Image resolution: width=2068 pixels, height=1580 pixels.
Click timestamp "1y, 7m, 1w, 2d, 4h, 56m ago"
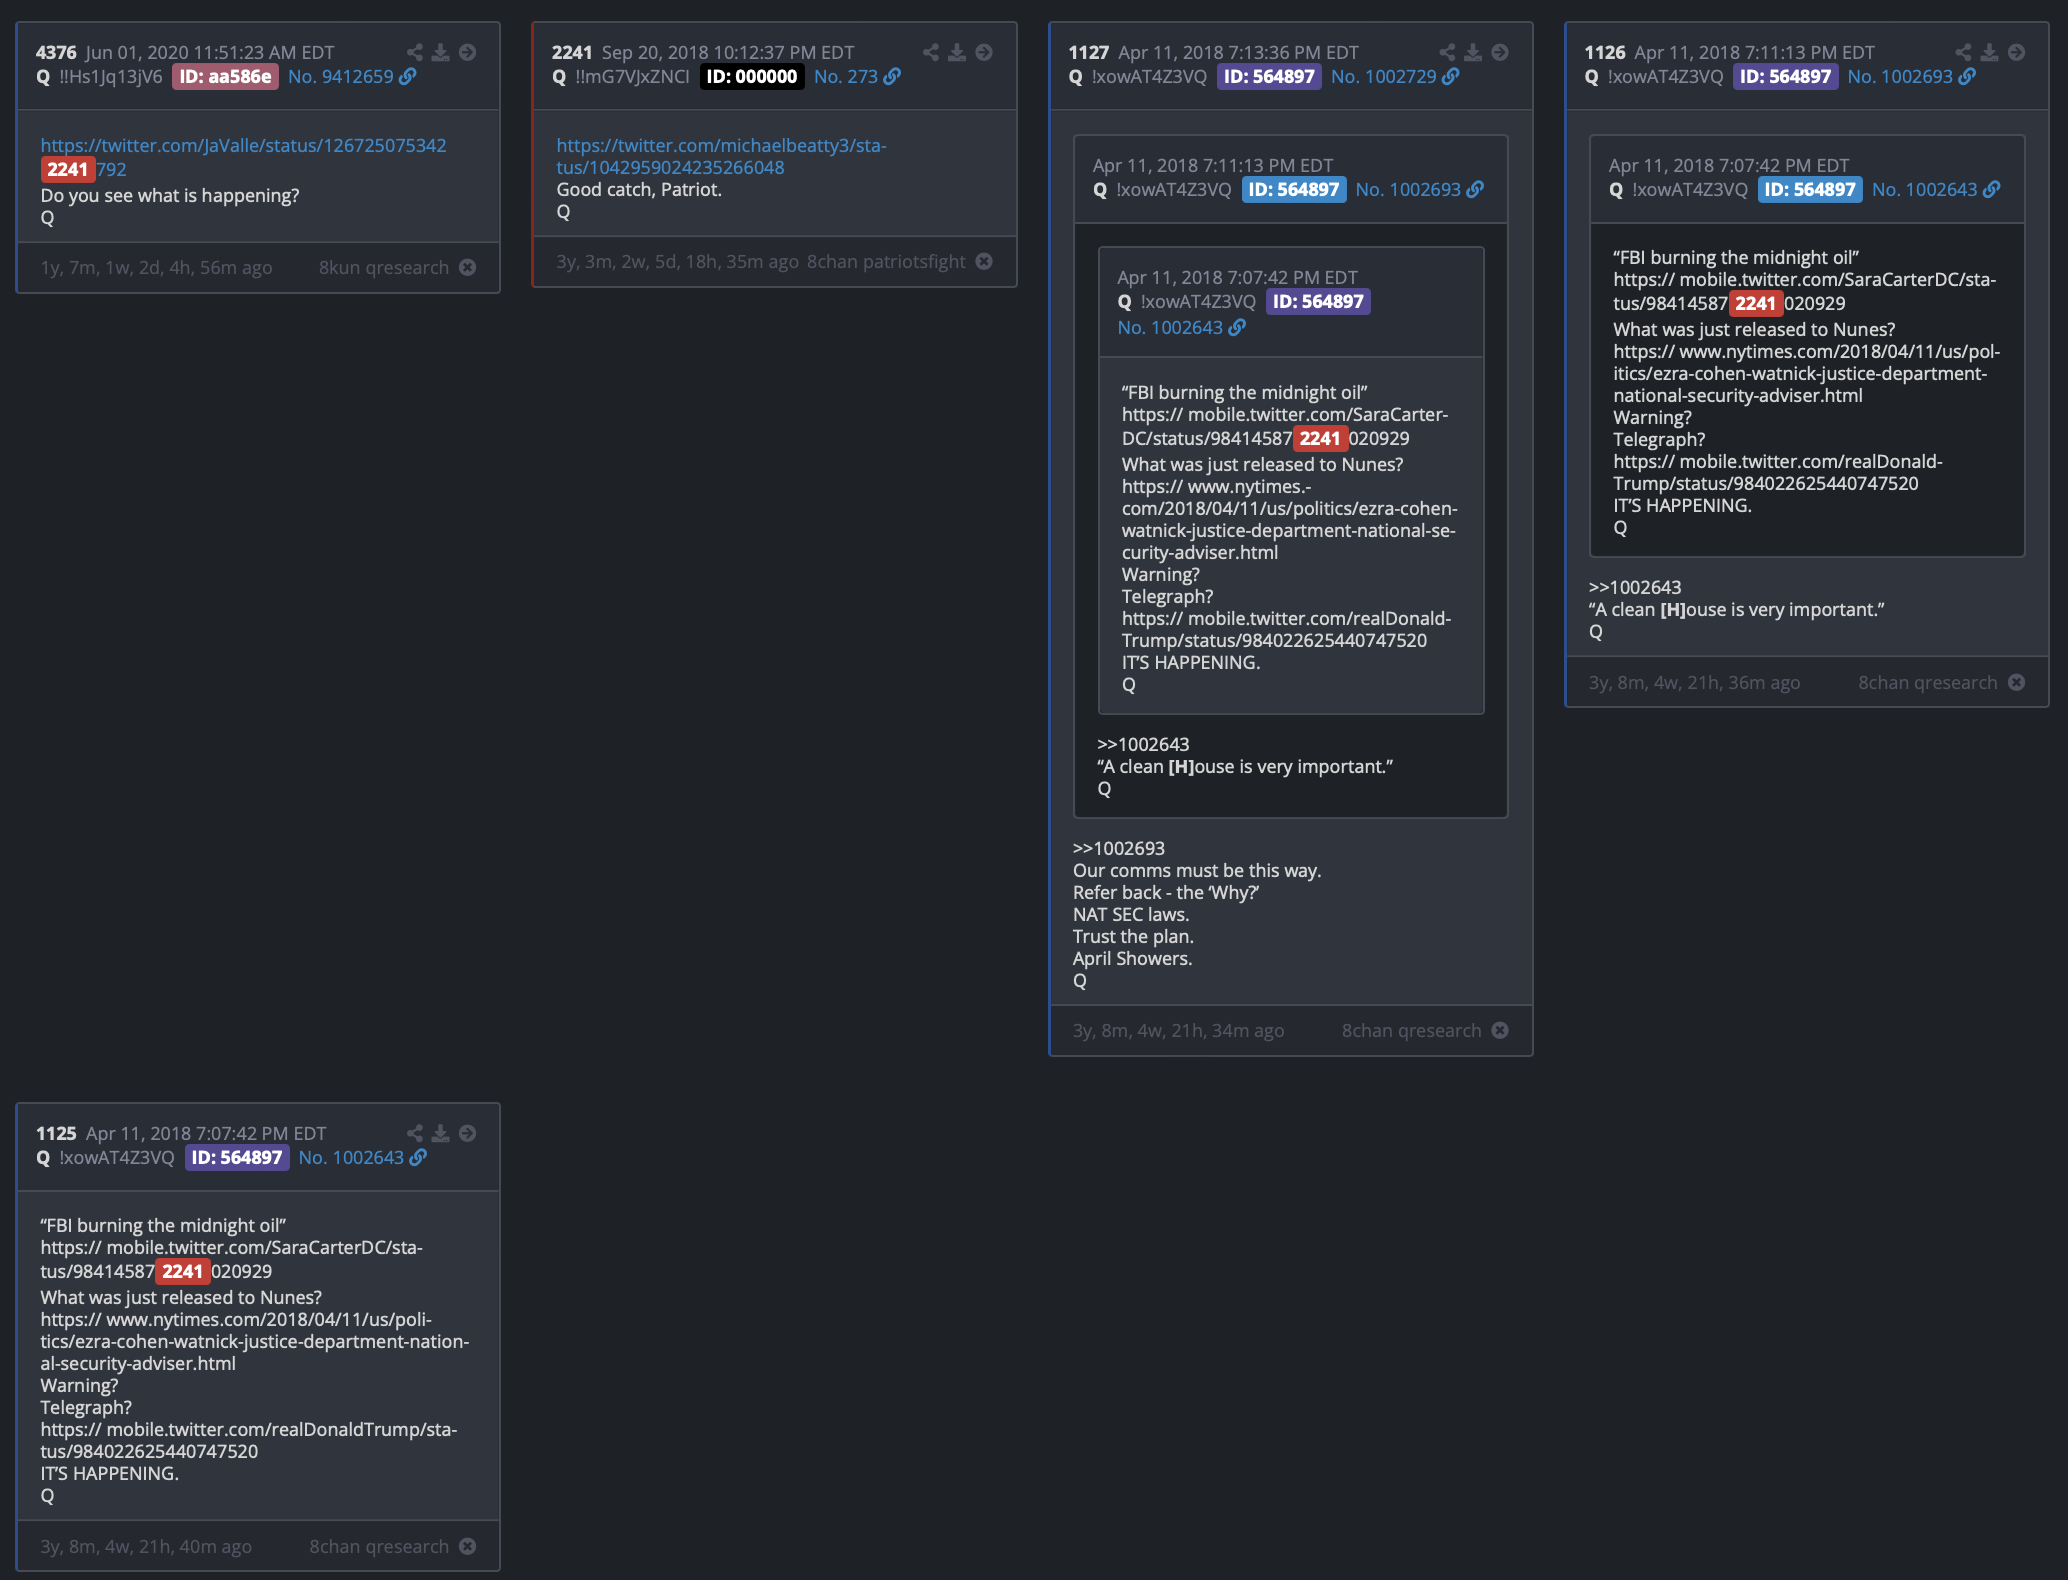pyautogui.click(x=156, y=267)
